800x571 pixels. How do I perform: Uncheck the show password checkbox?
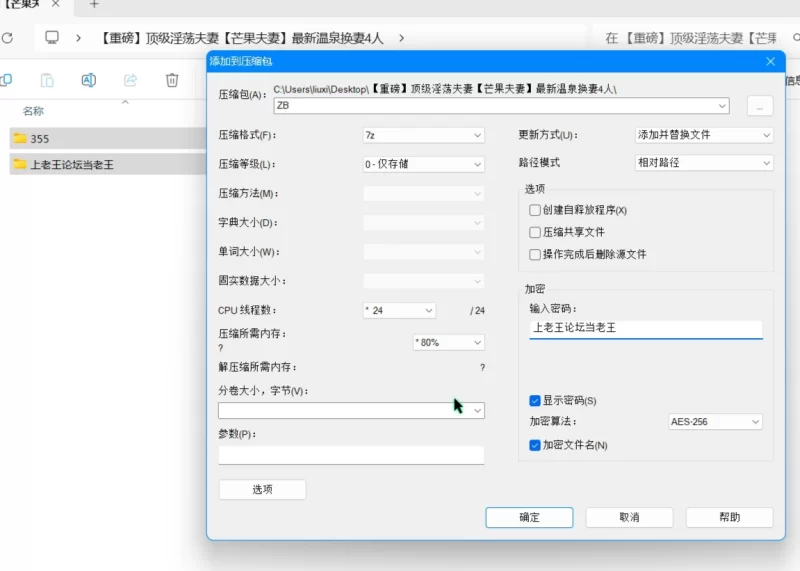click(x=535, y=401)
